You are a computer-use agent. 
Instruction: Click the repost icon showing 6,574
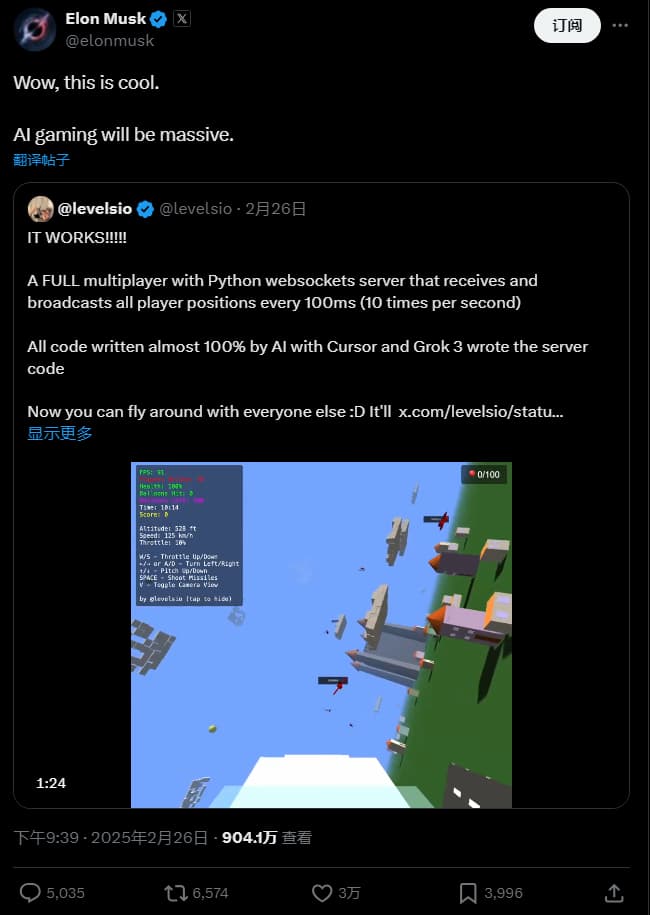(x=176, y=893)
